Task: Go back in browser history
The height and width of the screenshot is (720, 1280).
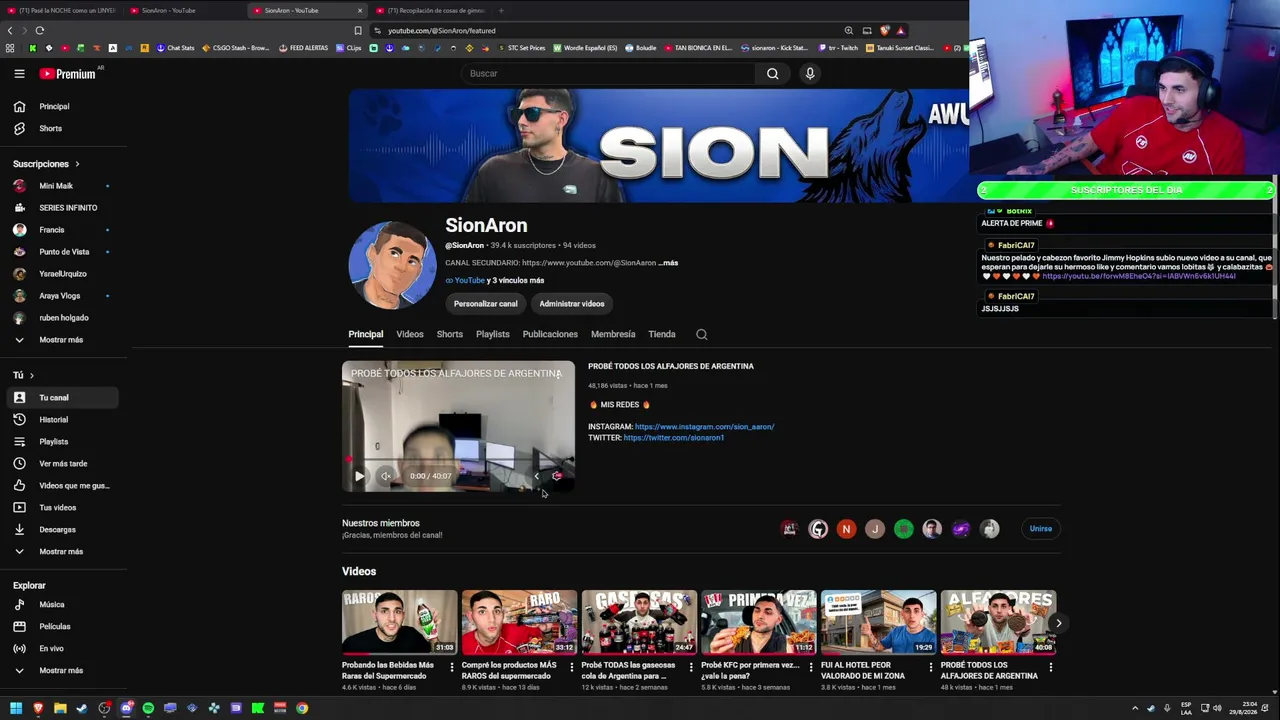Action: coord(10,30)
